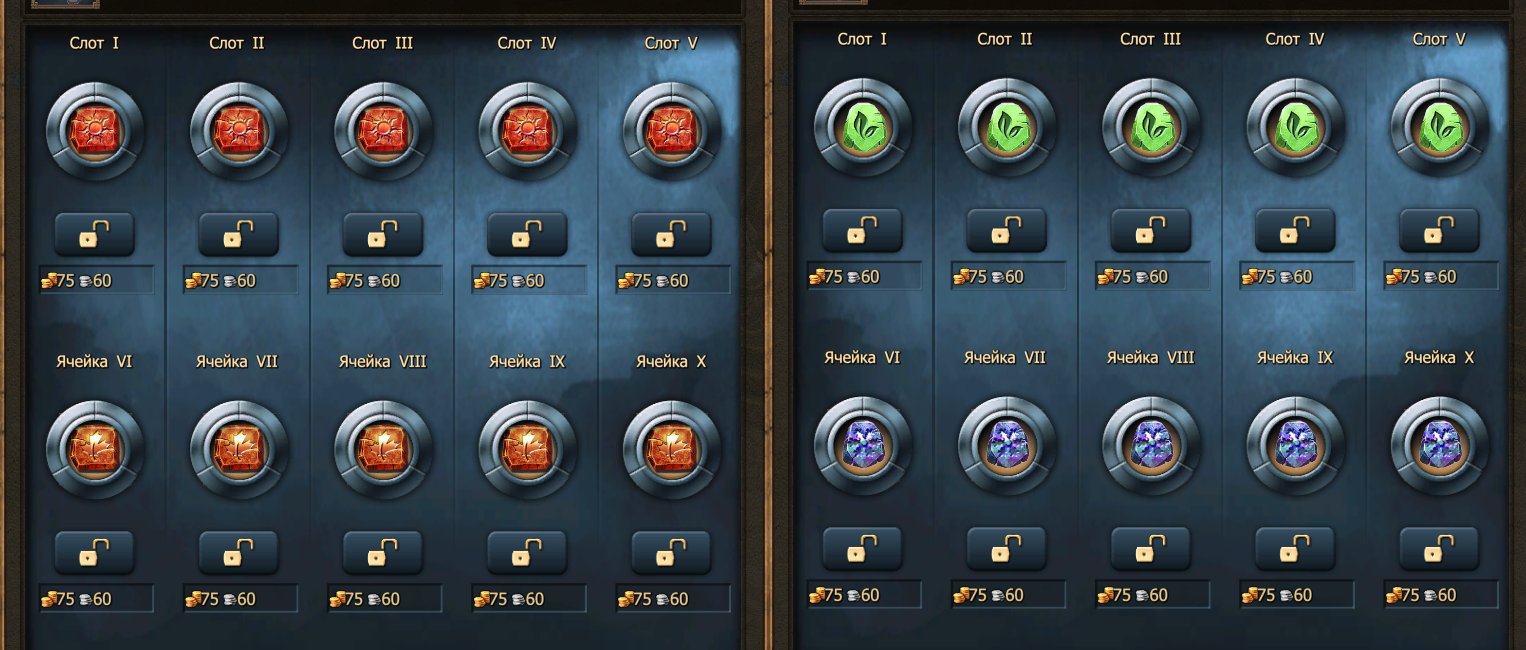Unlock the lock button under left panel Ячейка VI
The width and height of the screenshot is (1526, 650).
95,553
